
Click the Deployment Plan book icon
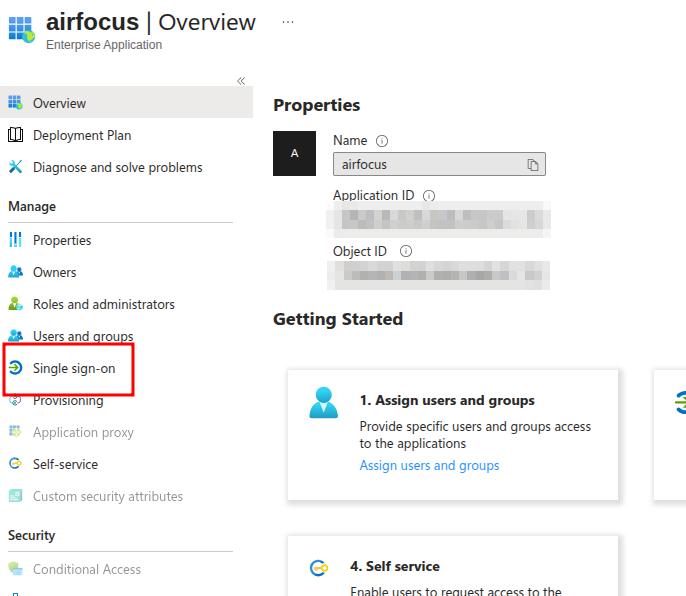(15, 135)
